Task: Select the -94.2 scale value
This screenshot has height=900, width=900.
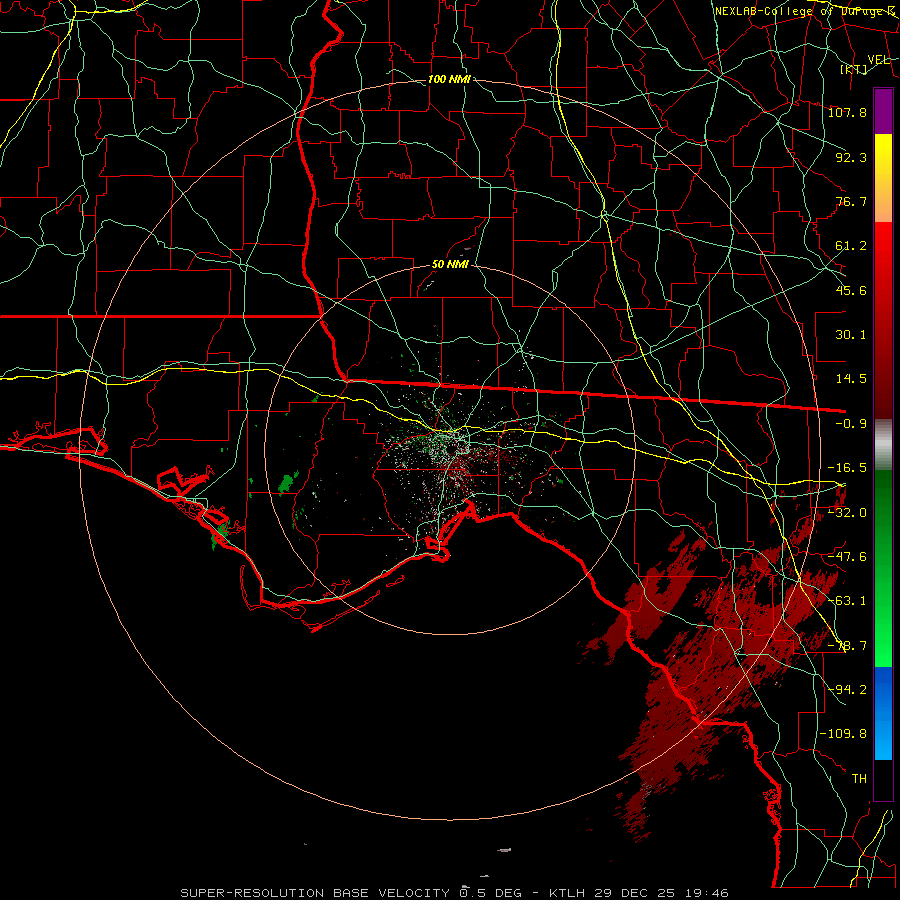Action: (x=847, y=689)
